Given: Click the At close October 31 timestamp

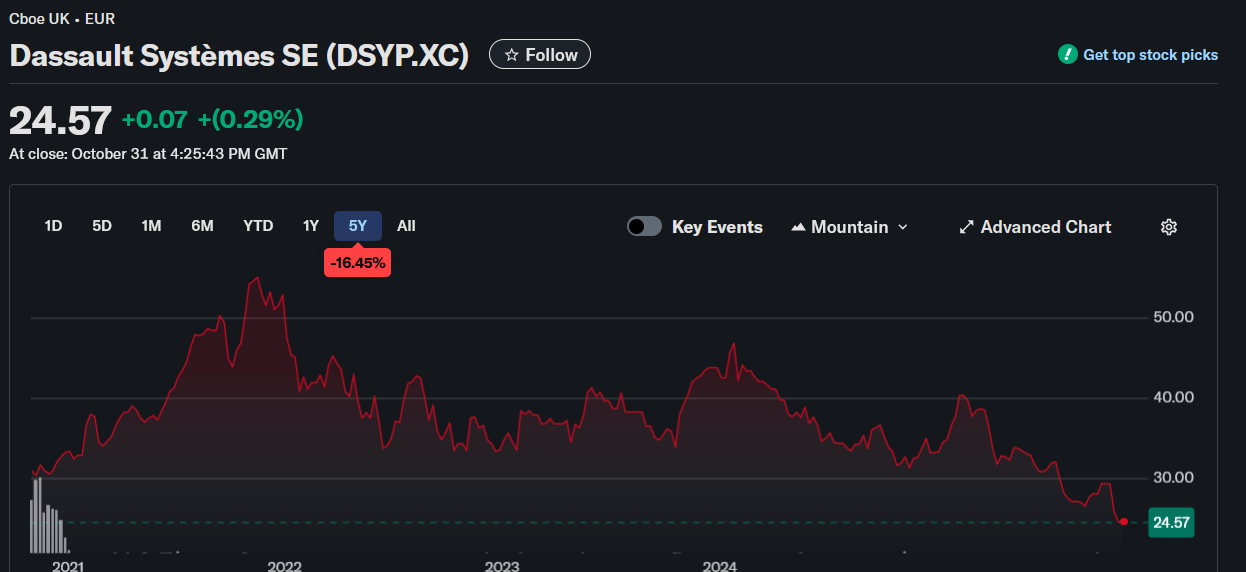Looking at the screenshot, I should pyautogui.click(x=148, y=154).
